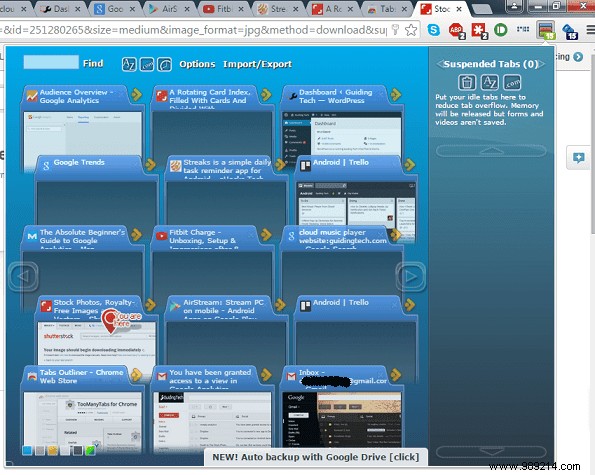
Task: Sort open tabs by creation time (clock icon)
Action: coord(165,64)
